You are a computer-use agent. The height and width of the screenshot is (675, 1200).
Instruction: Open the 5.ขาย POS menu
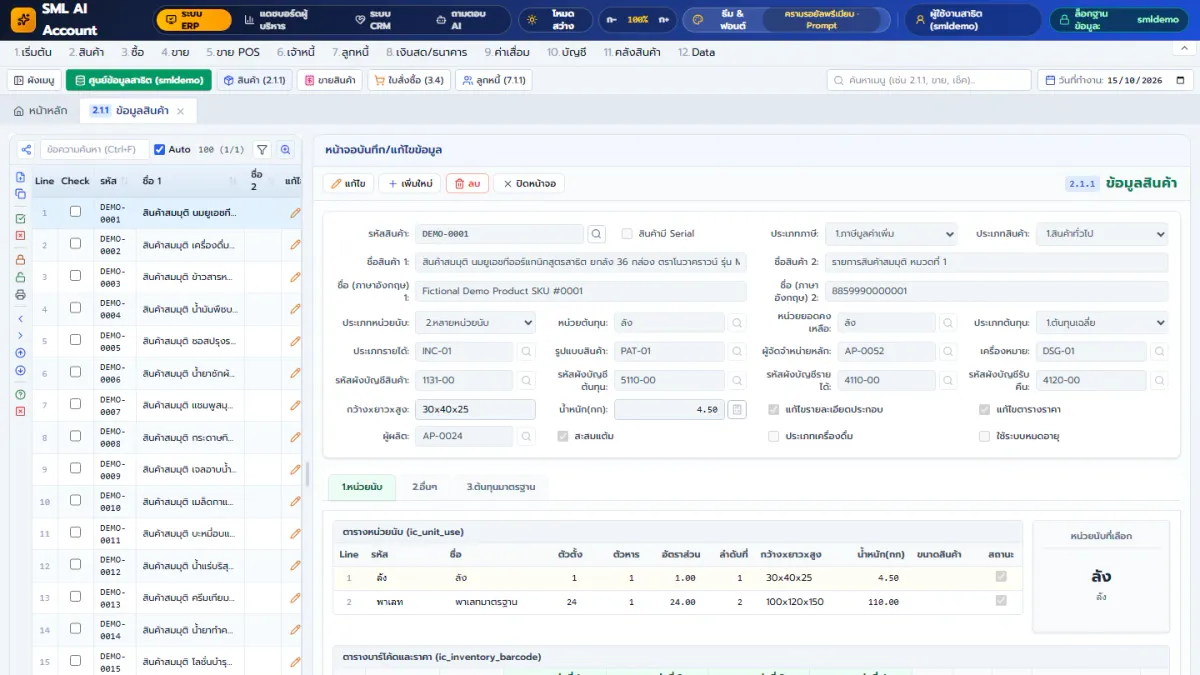pos(232,52)
